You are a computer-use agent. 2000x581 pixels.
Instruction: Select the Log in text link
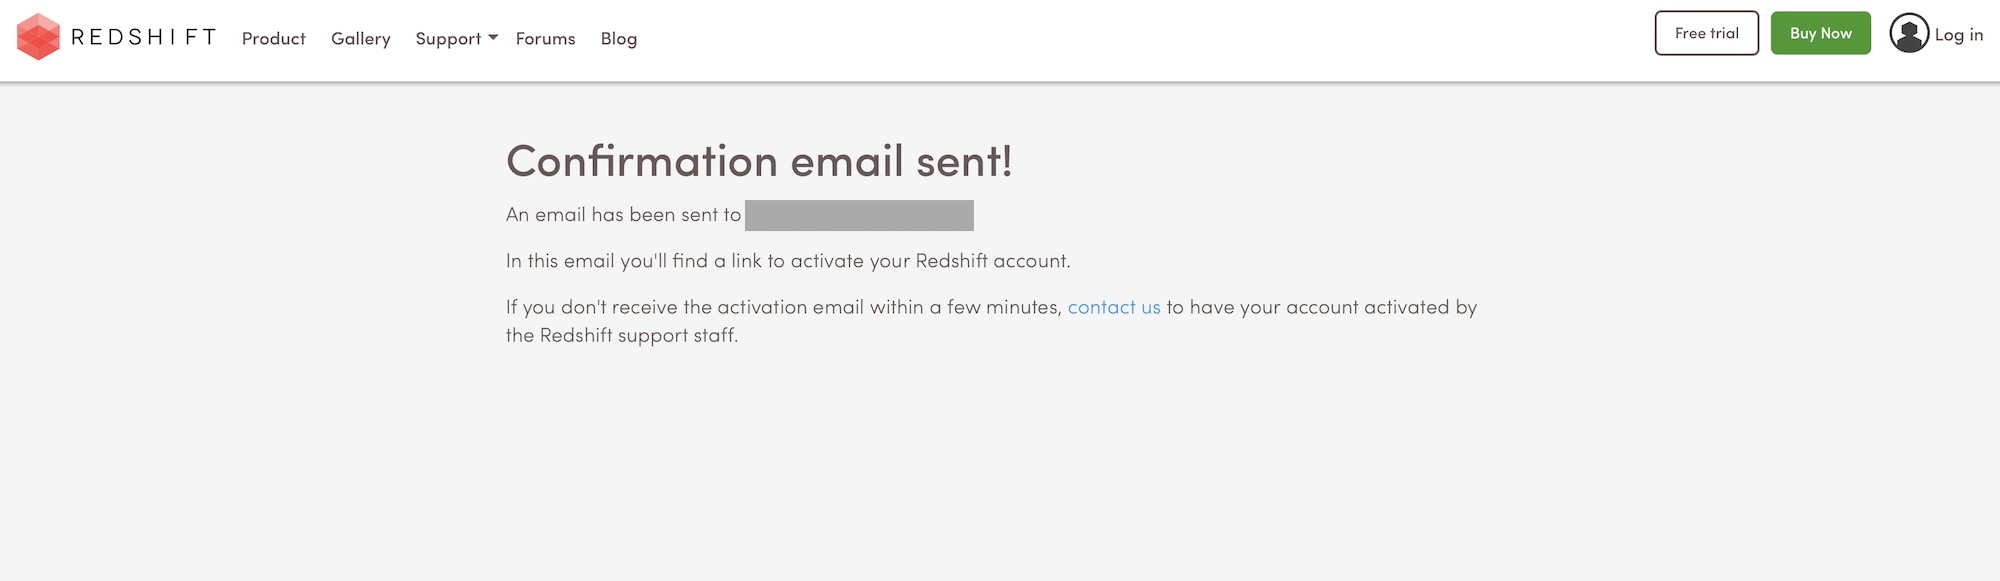tap(1958, 35)
